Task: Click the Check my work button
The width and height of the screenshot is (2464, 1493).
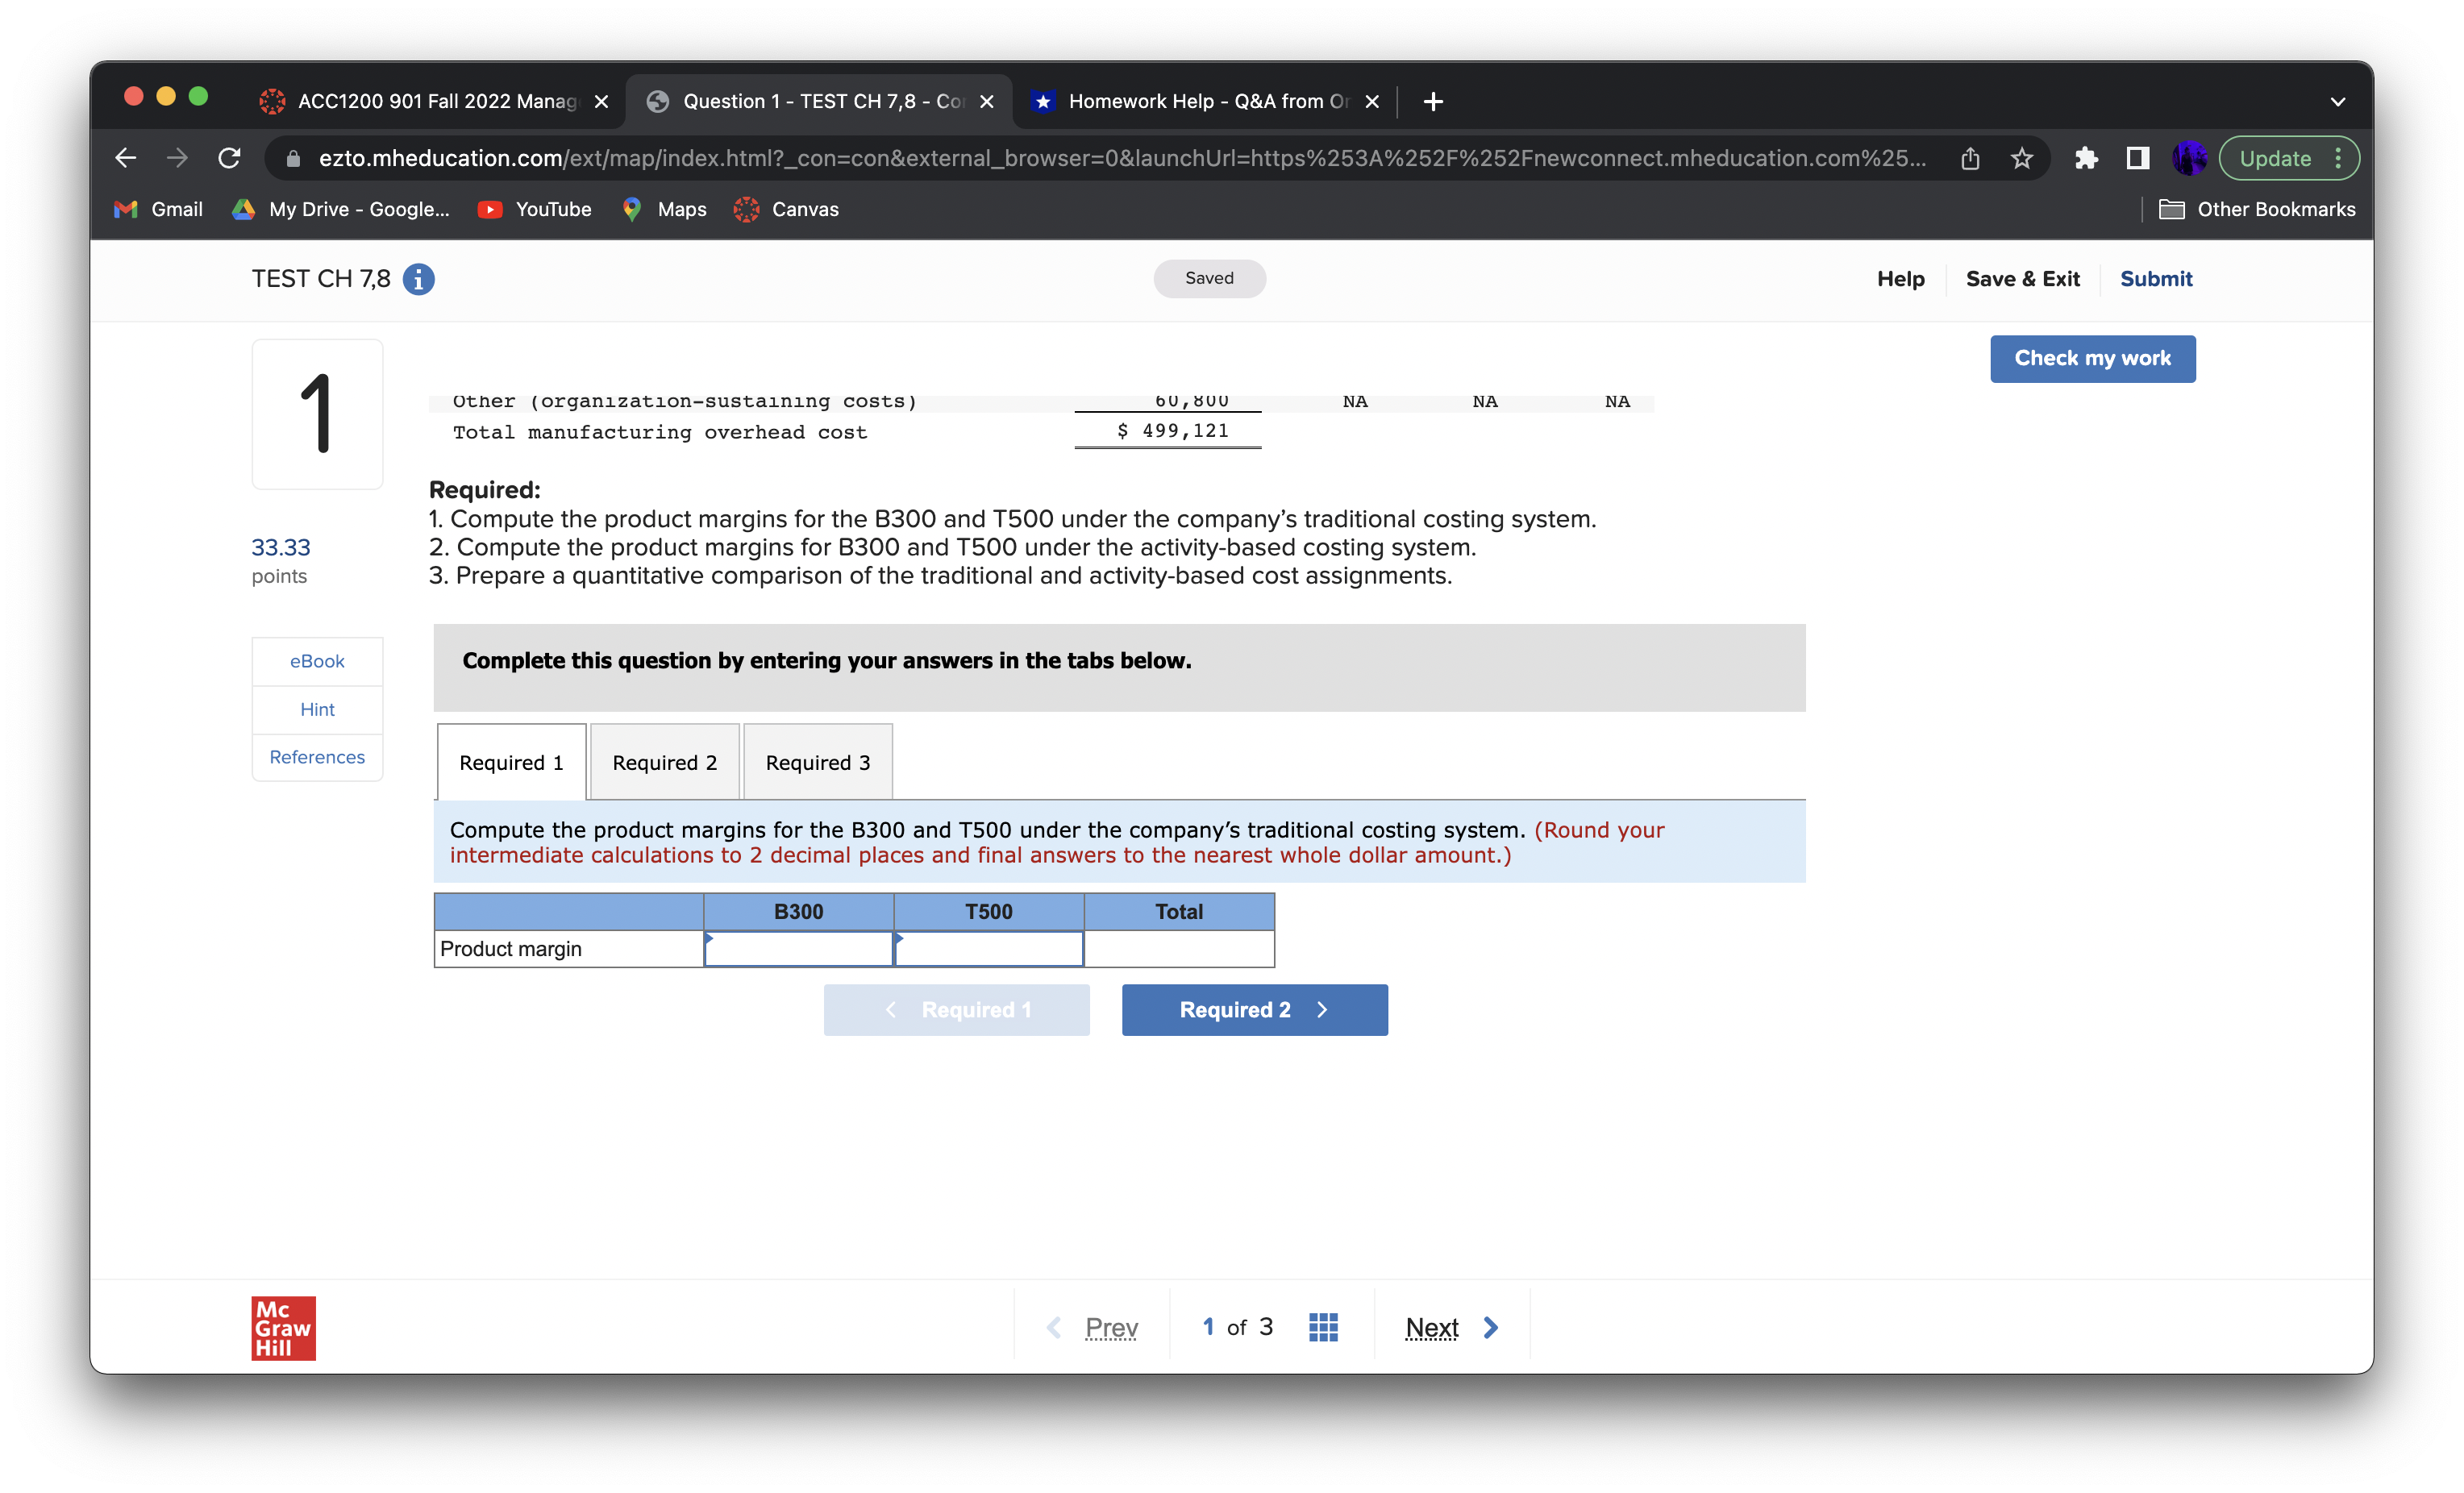Action: pyautogui.click(x=2092, y=358)
